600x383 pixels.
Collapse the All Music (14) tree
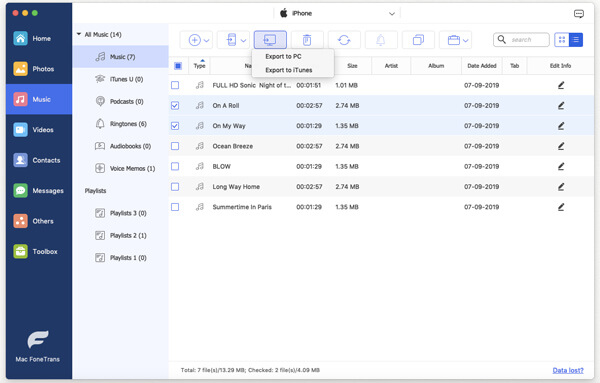point(79,34)
